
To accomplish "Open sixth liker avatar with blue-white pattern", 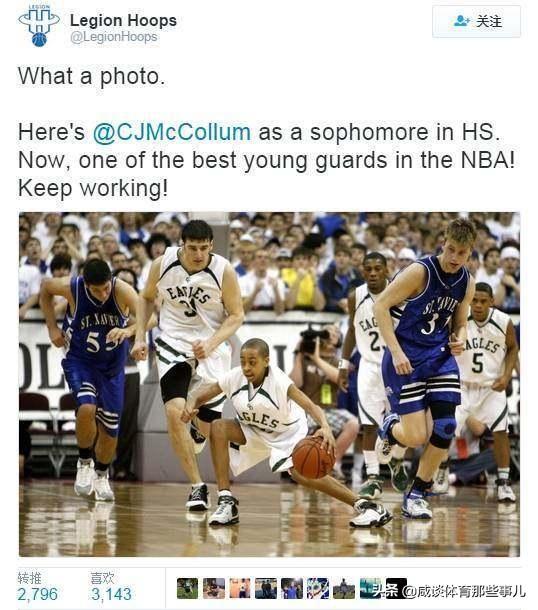I will coord(318,588).
